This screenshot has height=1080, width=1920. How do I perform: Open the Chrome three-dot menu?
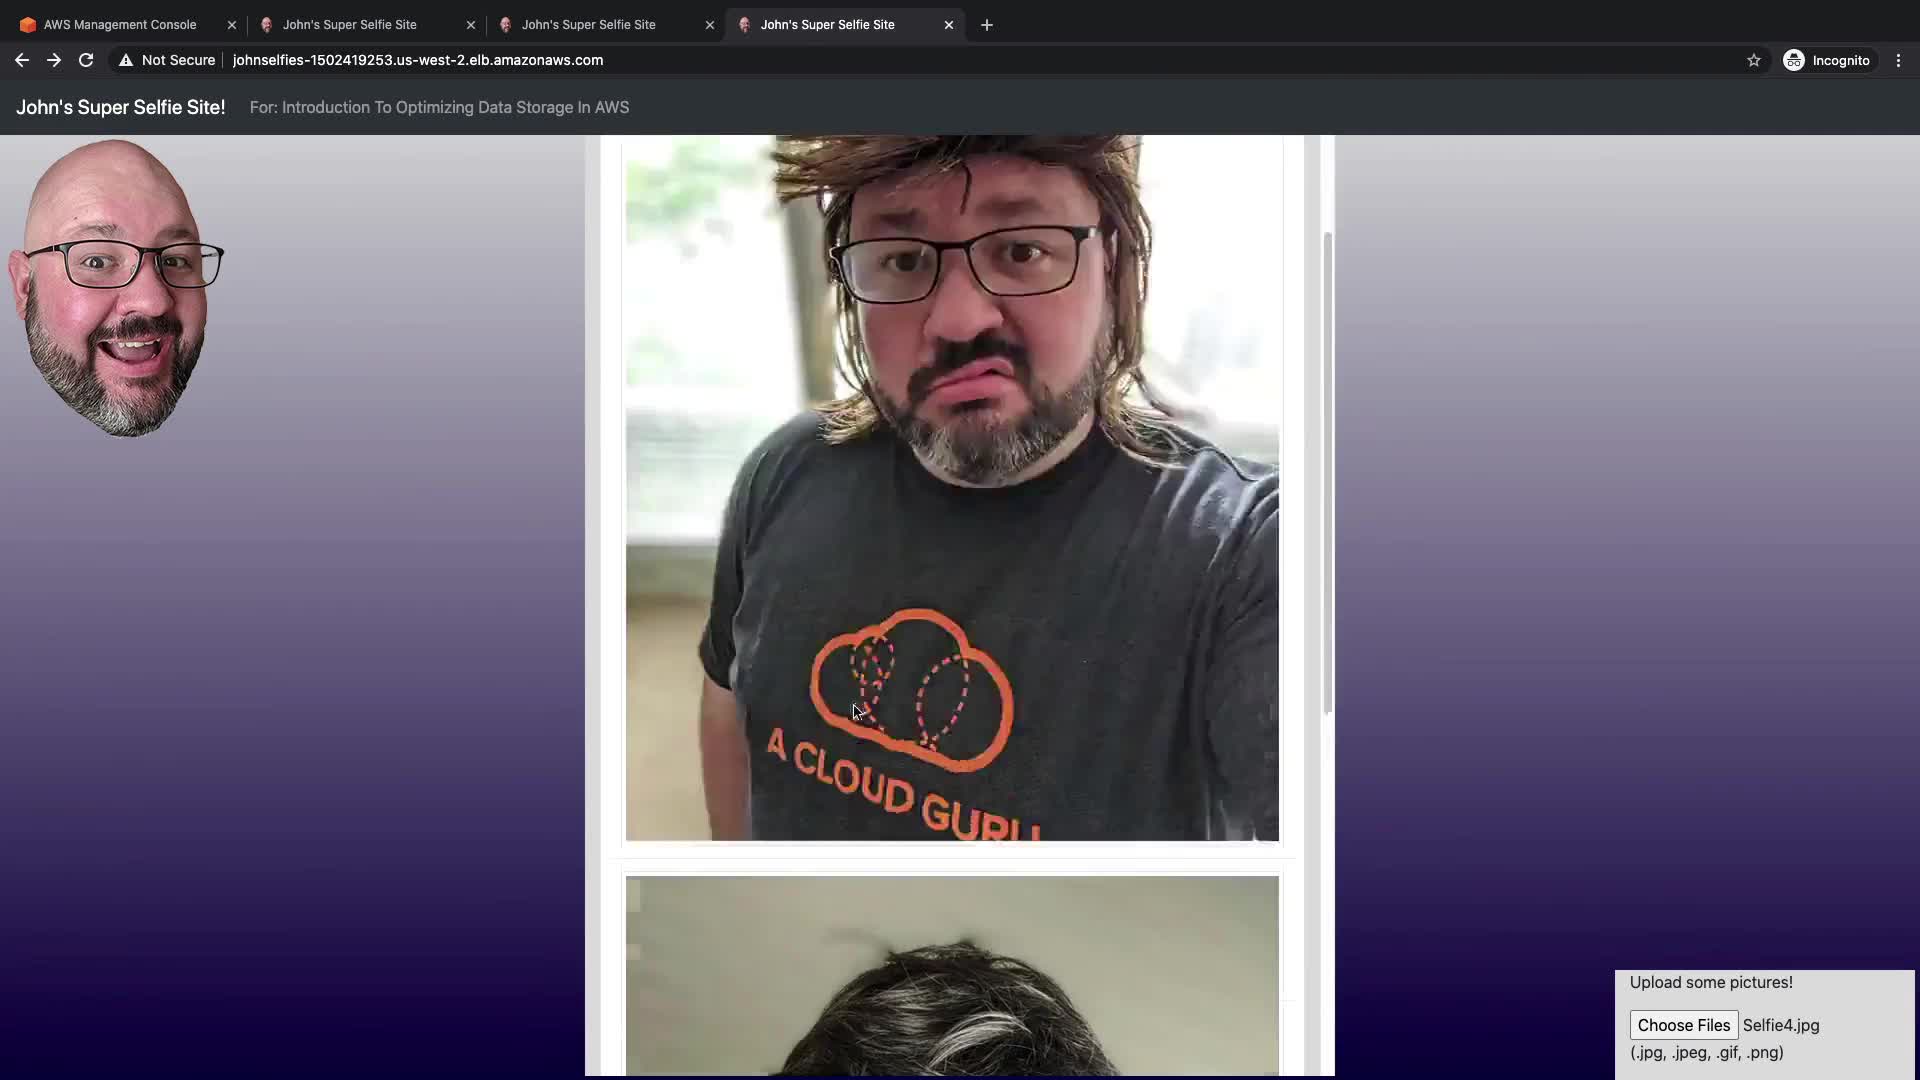tap(1898, 60)
